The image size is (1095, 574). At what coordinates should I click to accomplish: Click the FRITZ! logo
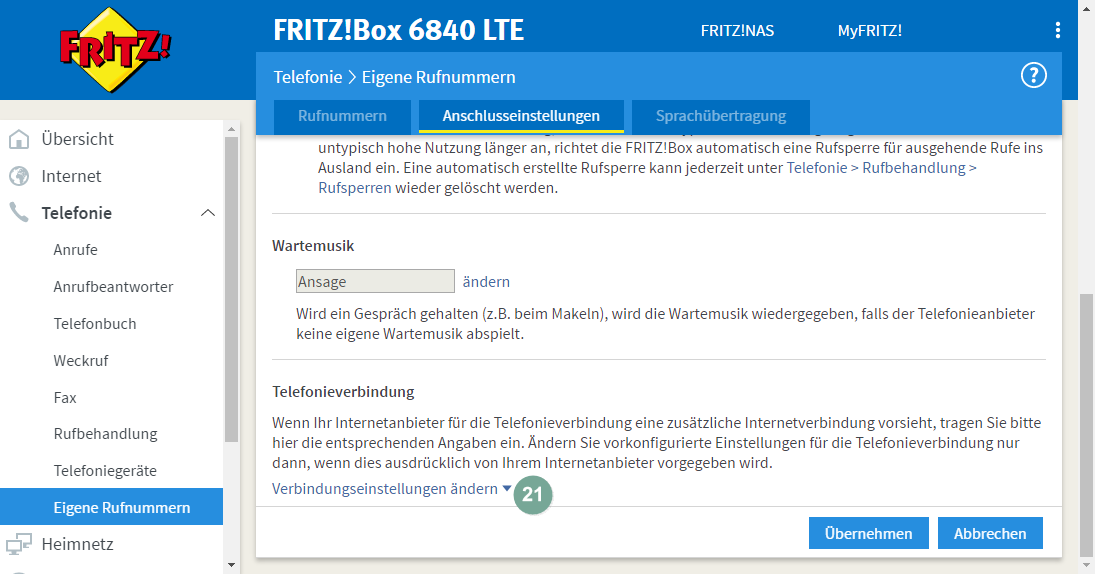point(101,49)
